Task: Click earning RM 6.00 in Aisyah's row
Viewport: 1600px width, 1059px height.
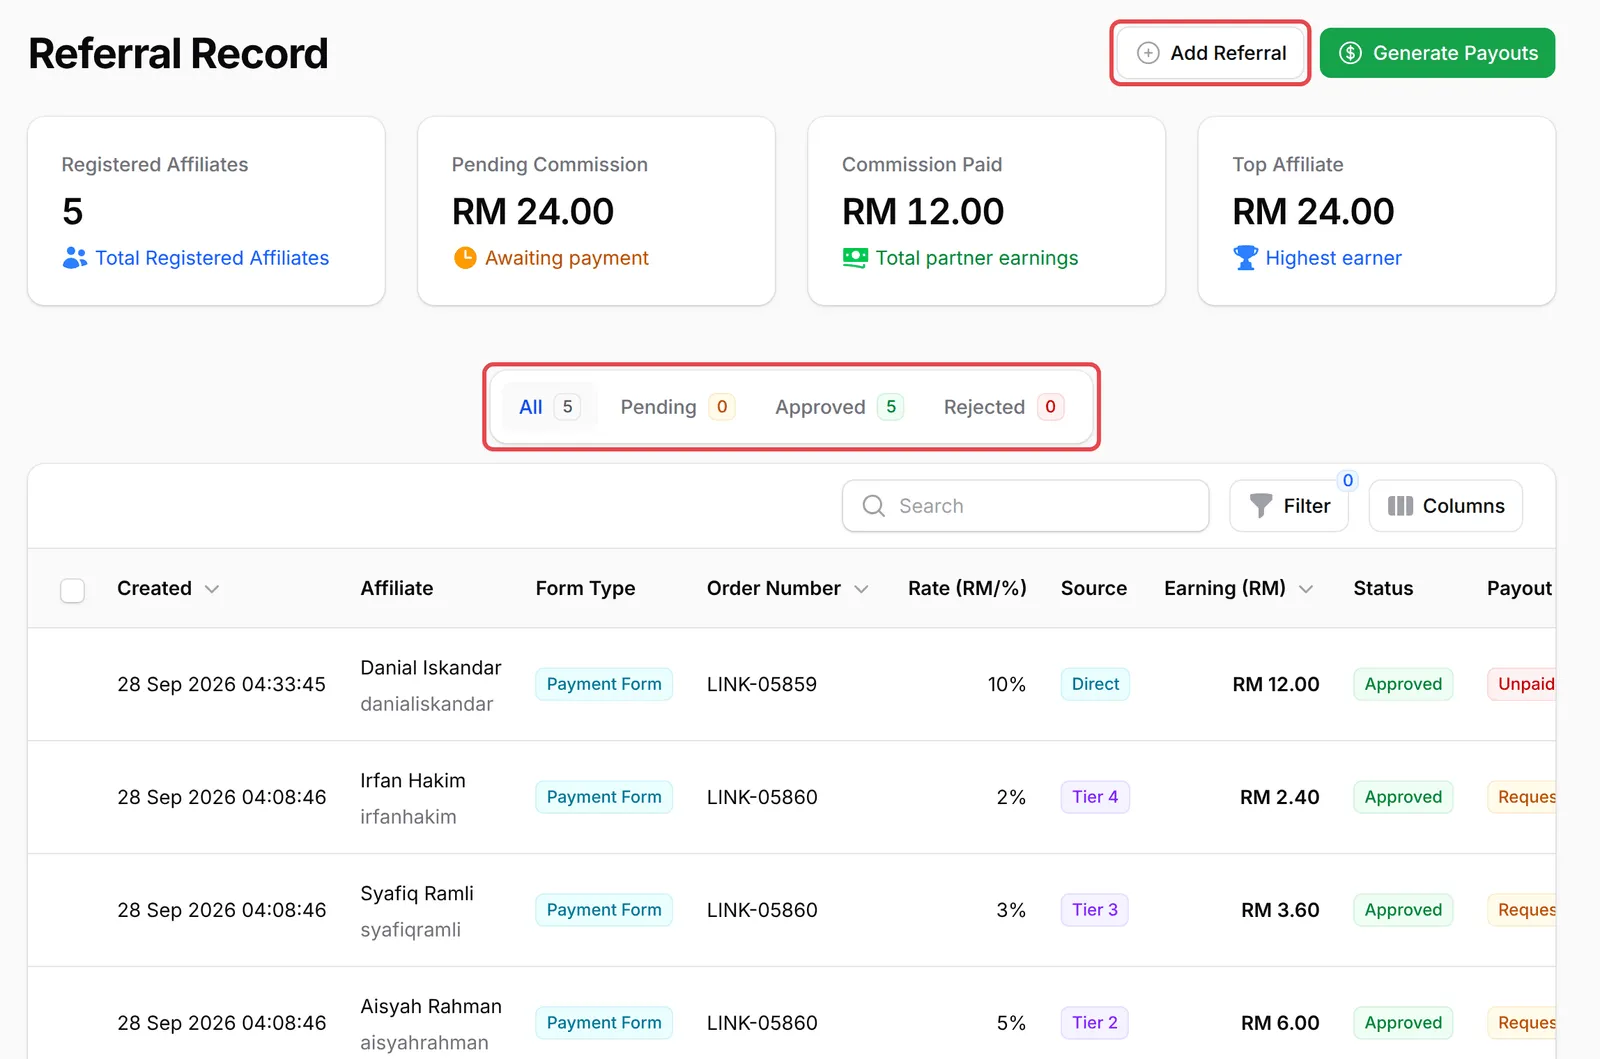Action: [1280, 1023]
